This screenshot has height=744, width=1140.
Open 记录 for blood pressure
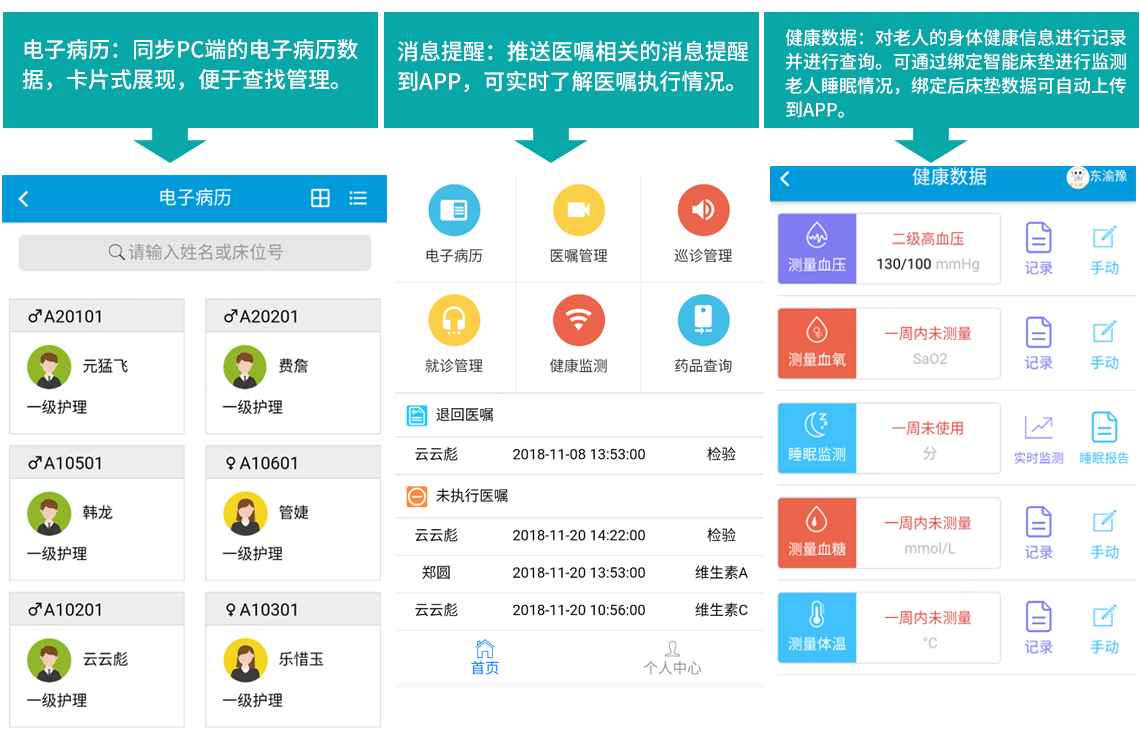[1039, 248]
